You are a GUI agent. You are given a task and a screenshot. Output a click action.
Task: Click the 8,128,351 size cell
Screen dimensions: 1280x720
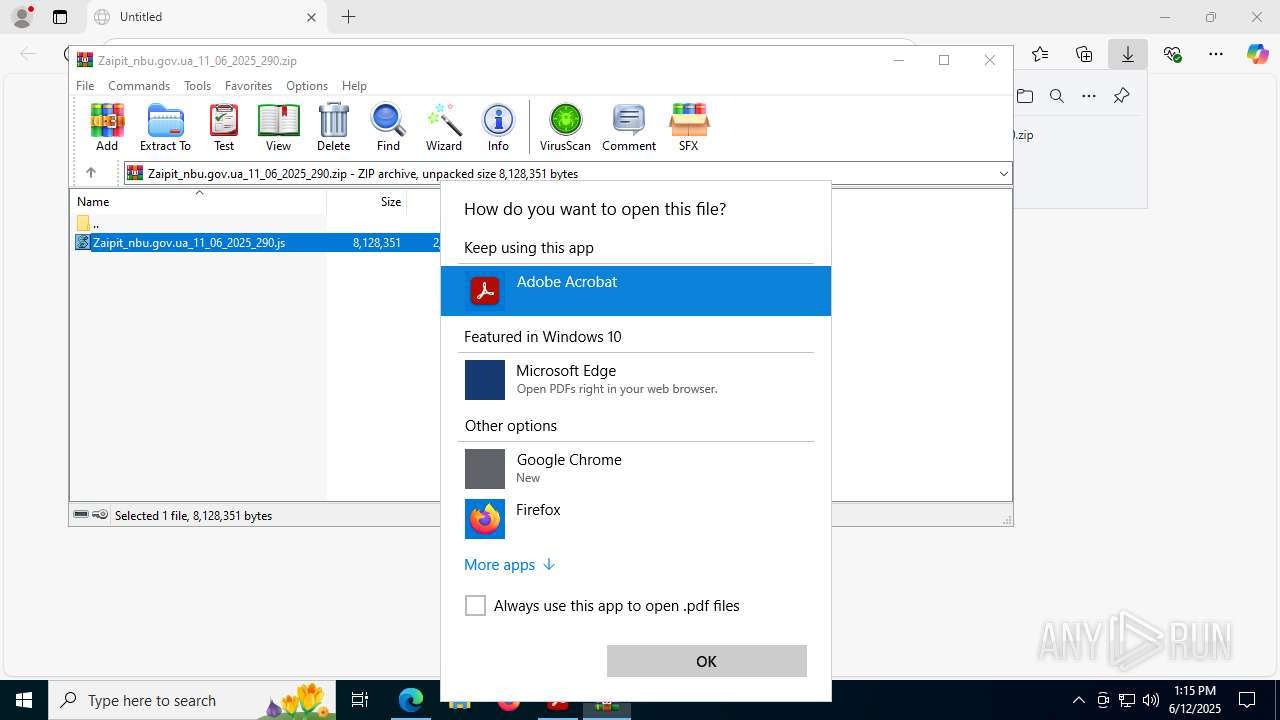(377, 242)
